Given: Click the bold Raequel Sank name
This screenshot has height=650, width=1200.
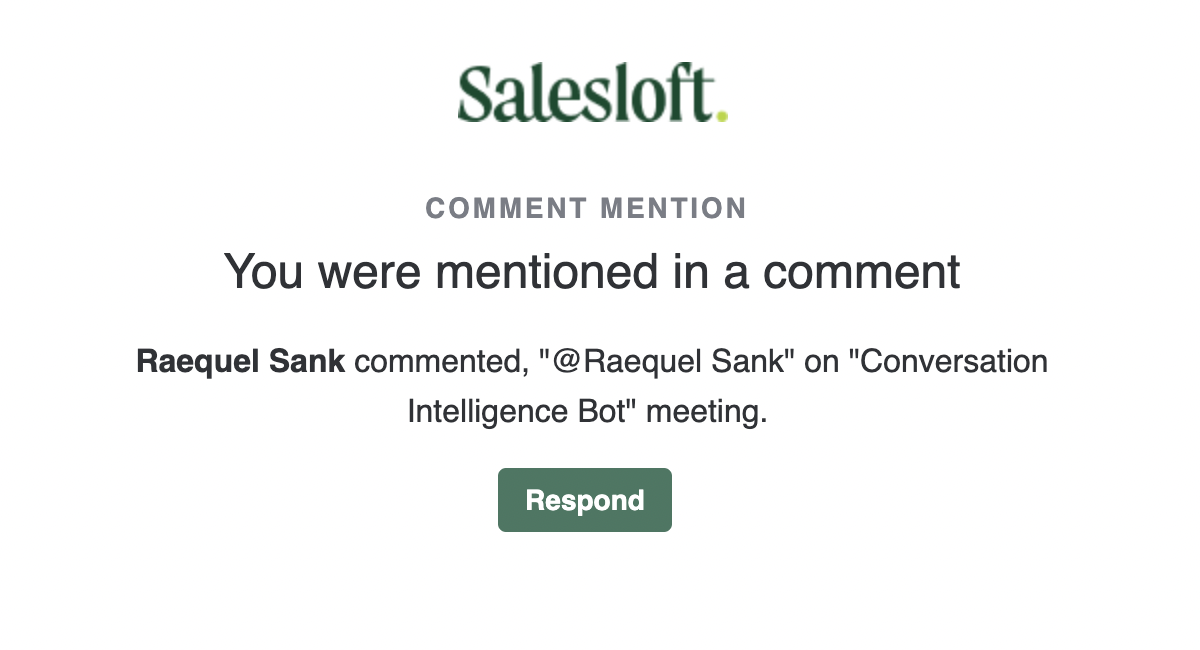Looking at the screenshot, I should 240,361.
